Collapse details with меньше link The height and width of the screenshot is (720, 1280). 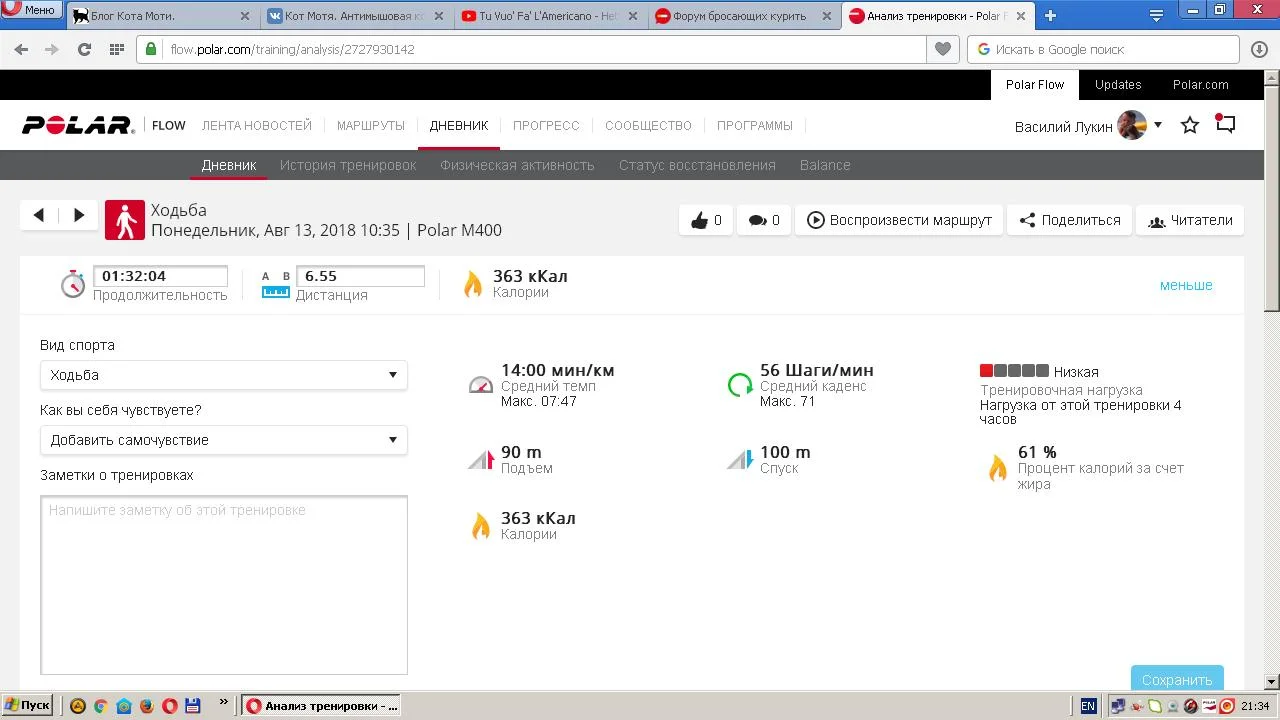1185,285
